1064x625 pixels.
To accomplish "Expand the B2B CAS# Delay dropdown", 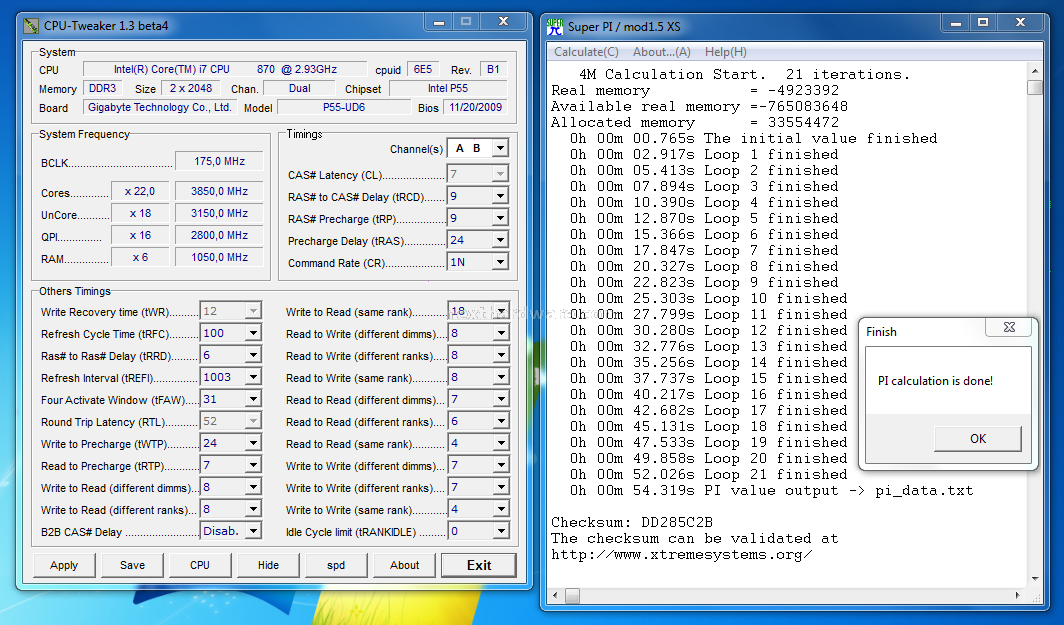I will coord(253,531).
